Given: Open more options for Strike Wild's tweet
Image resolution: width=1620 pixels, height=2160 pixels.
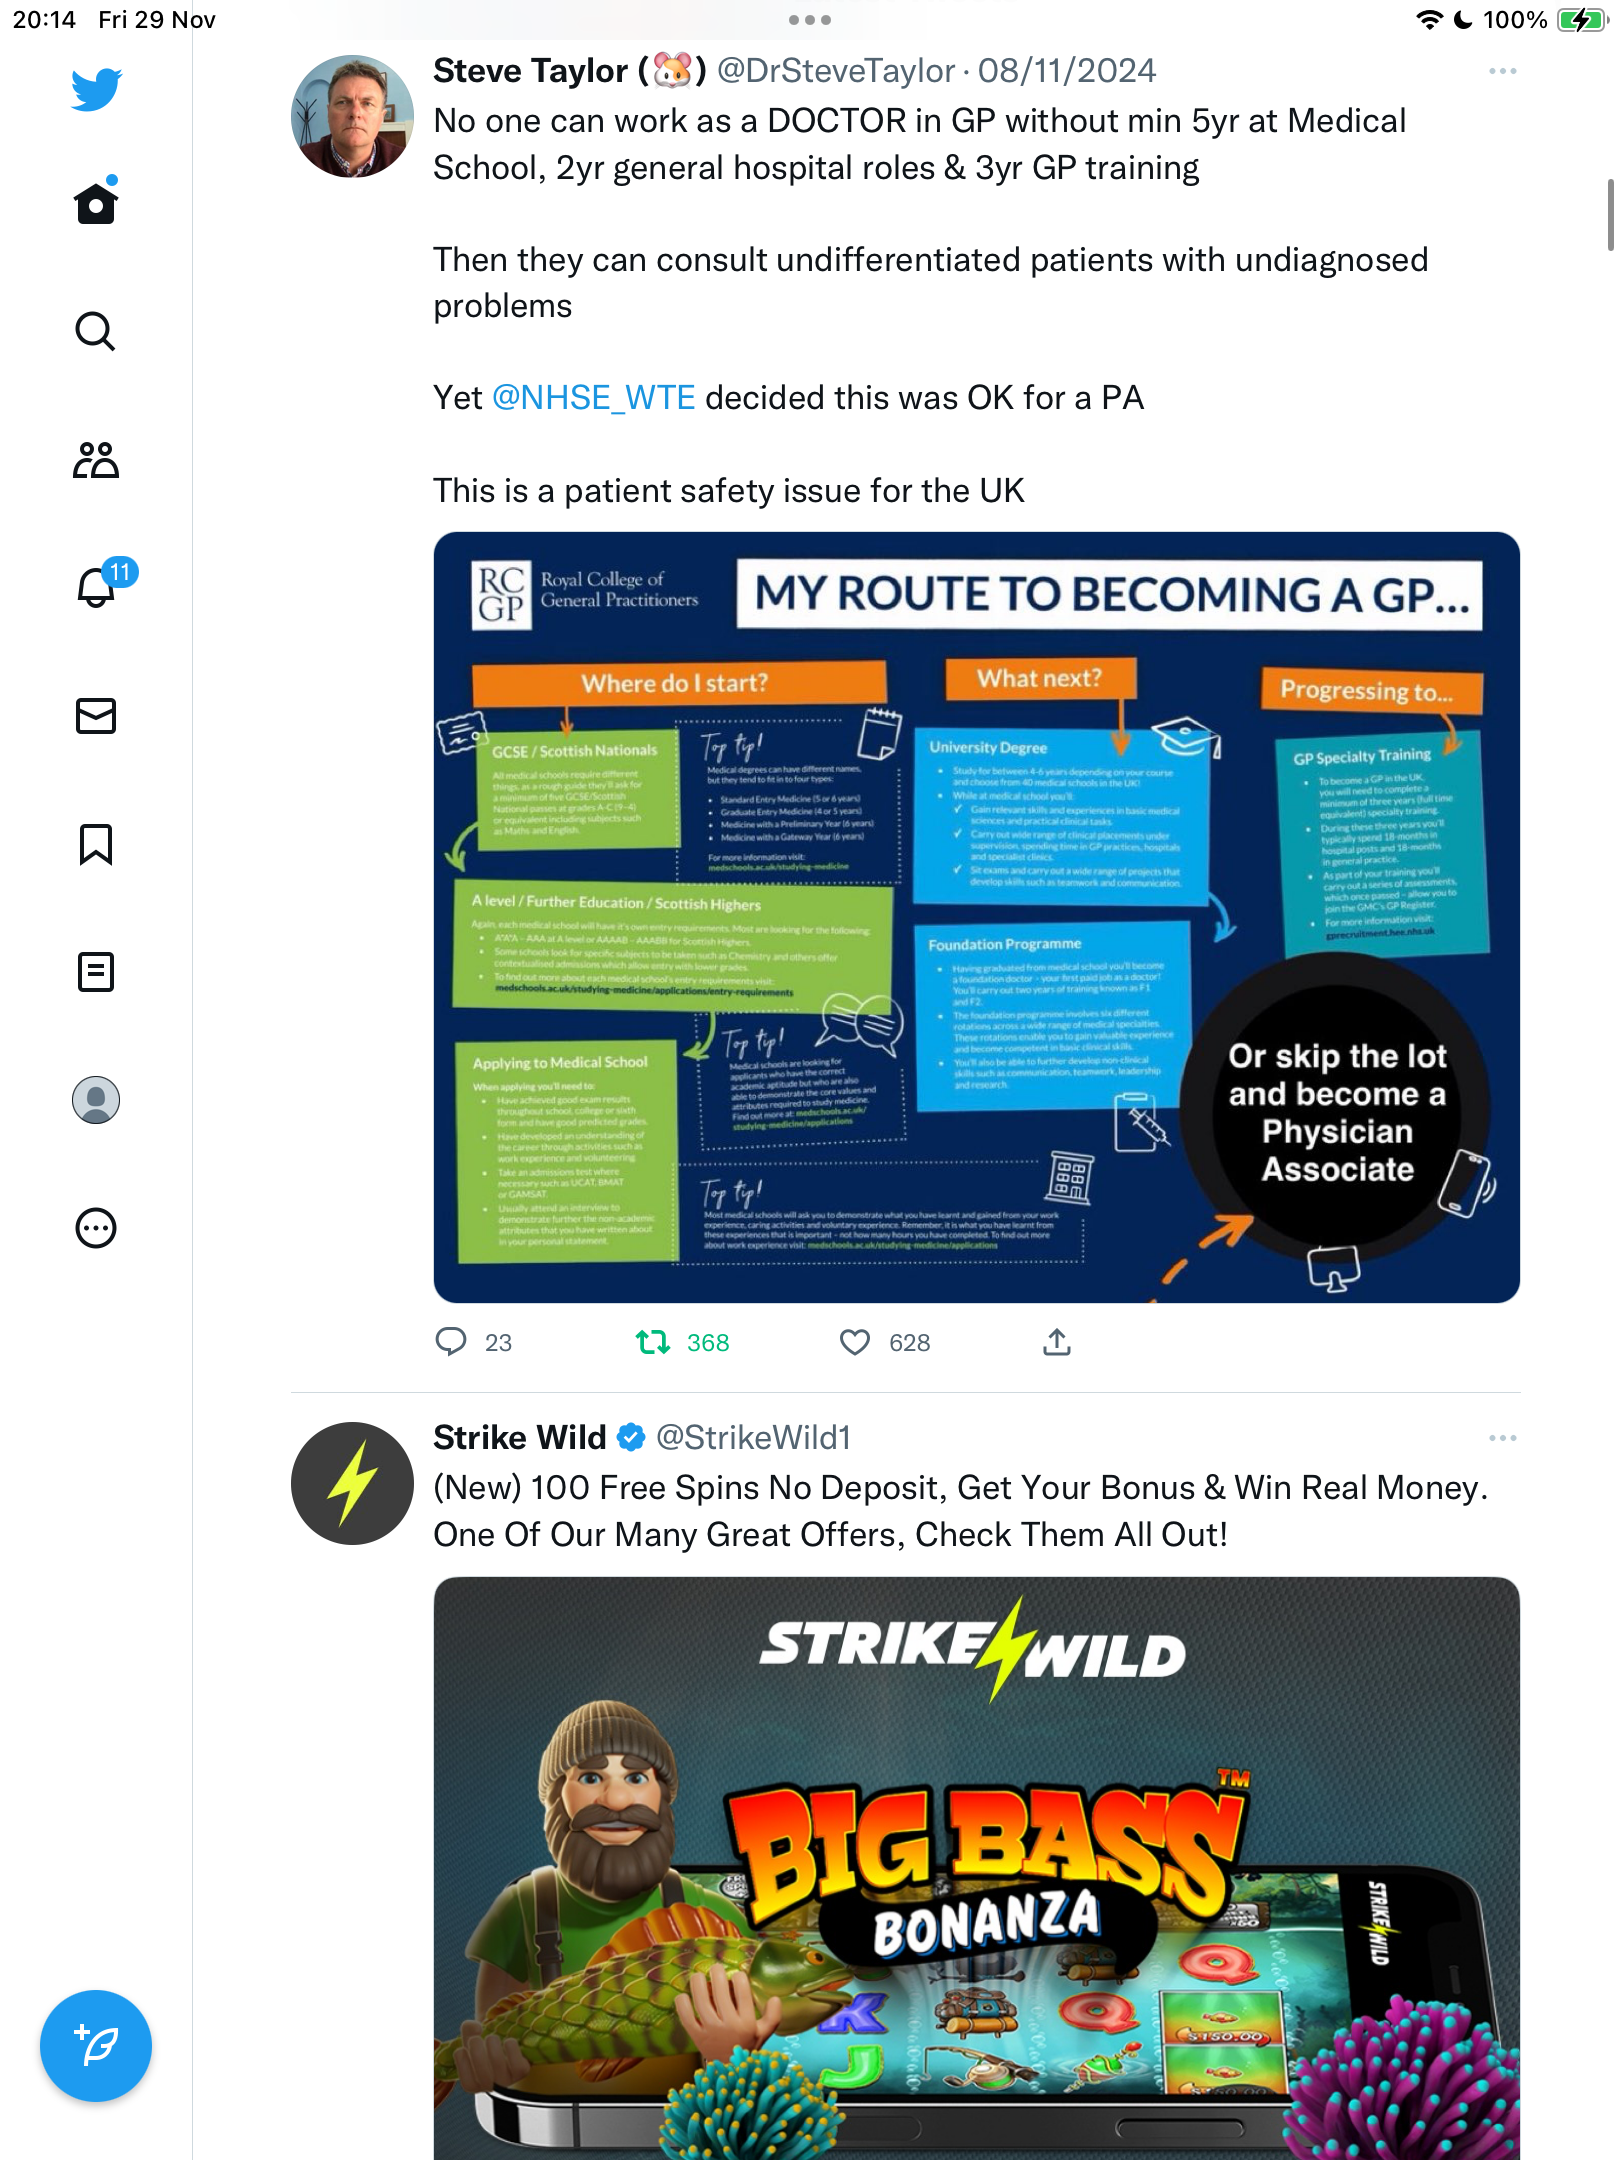Looking at the screenshot, I should [1502, 1438].
